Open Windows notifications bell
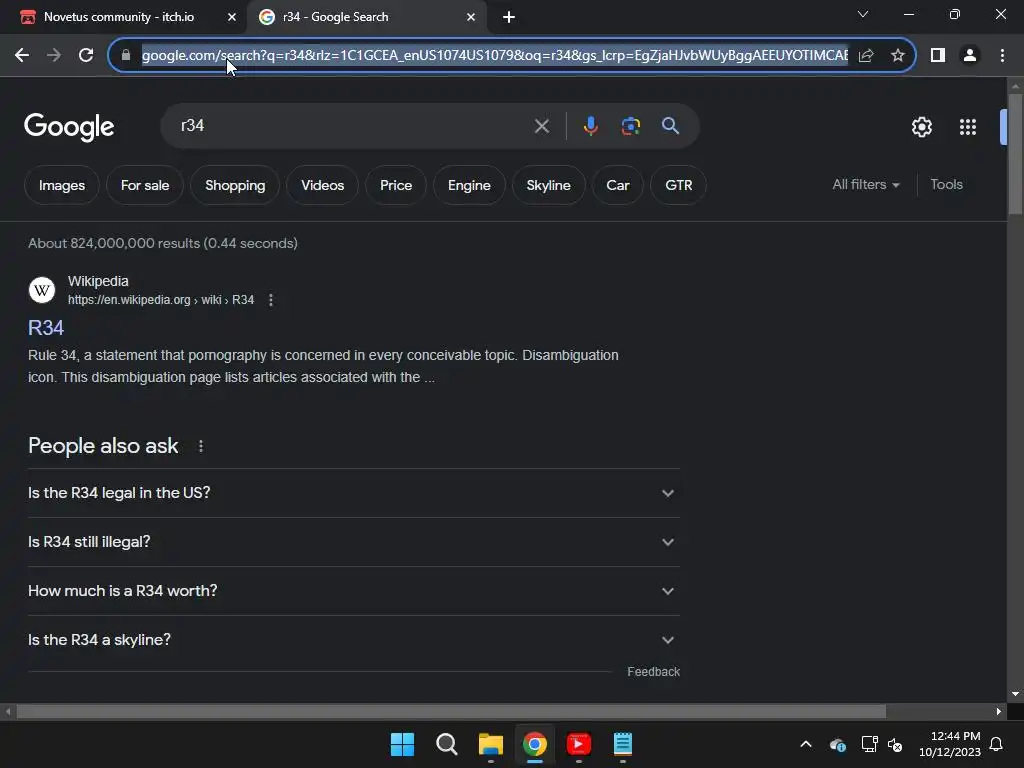 click(997, 744)
